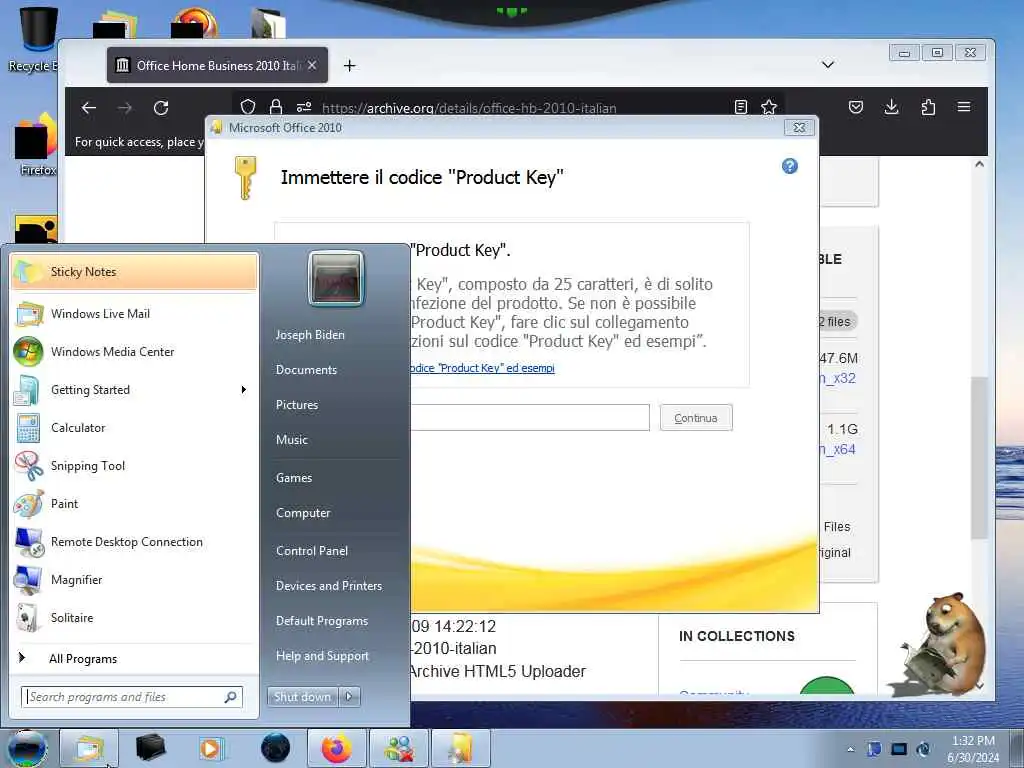The width and height of the screenshot is (1024, 768).
Task: Click the blue help icon in Office dialog
Action: tap(790, 166)
